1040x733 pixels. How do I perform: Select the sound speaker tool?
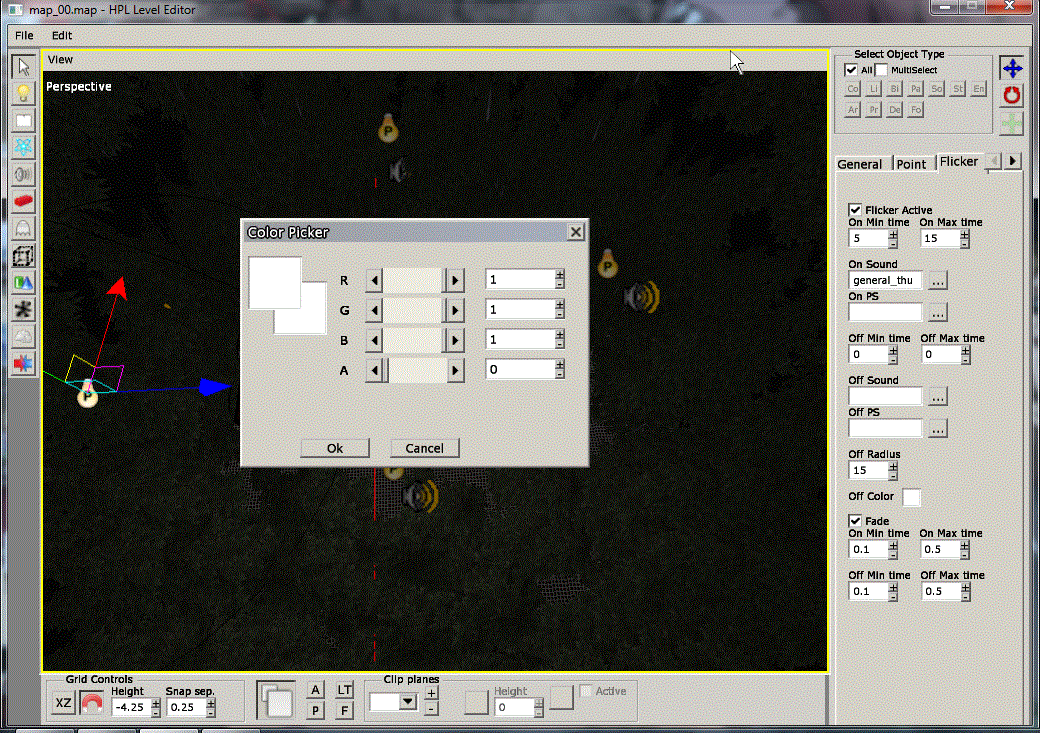coord(23,174)
